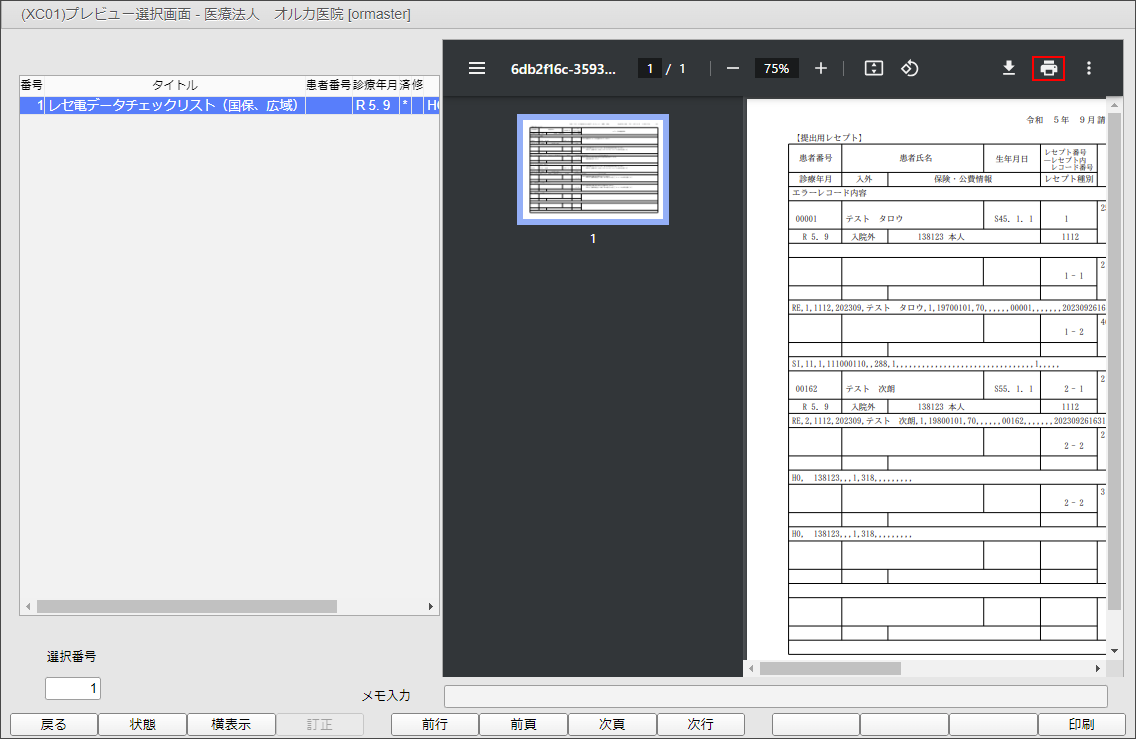Click the 75% zoom level field
Viewport: 1136px width, 739px height.
coord(776,68)
